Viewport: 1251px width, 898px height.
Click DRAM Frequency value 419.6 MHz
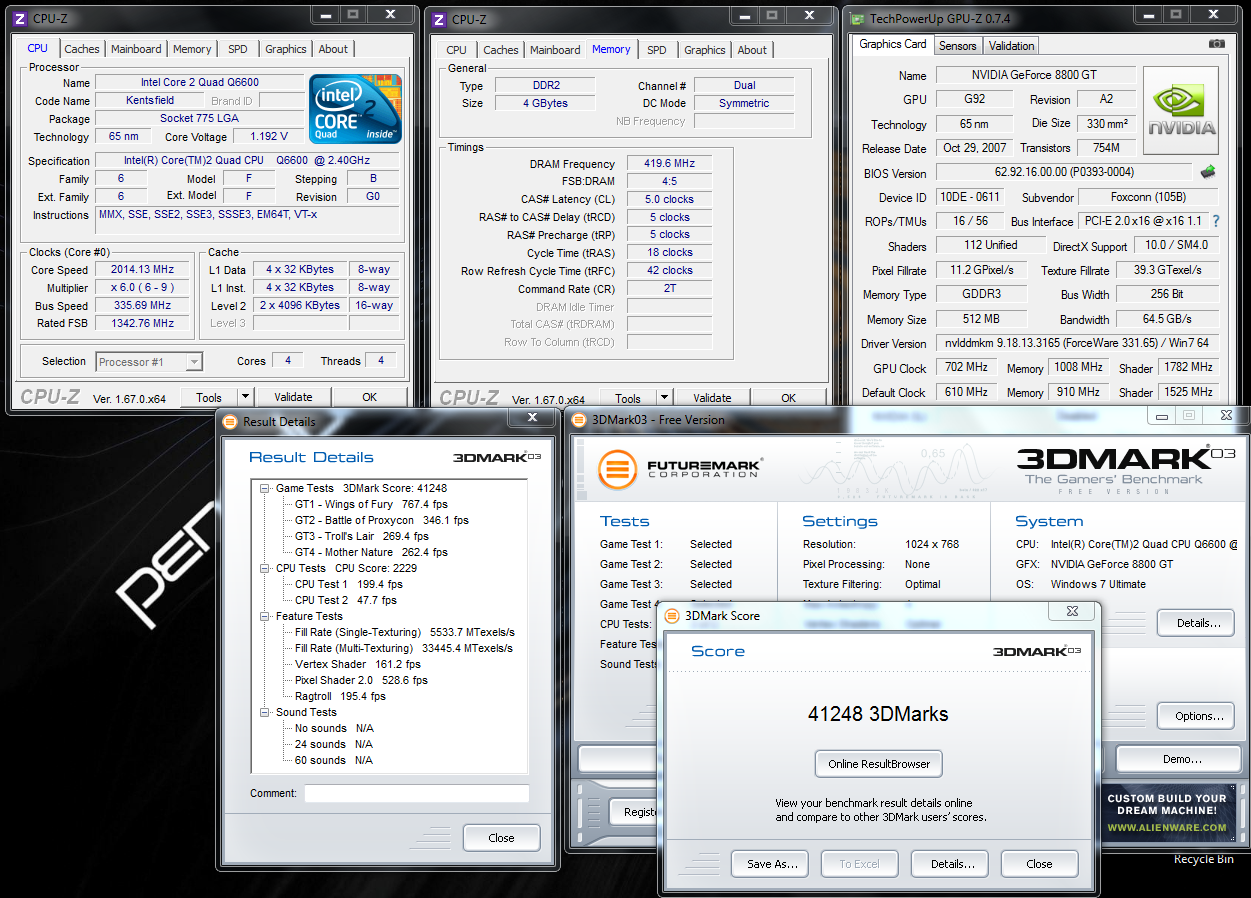point(670,164)
